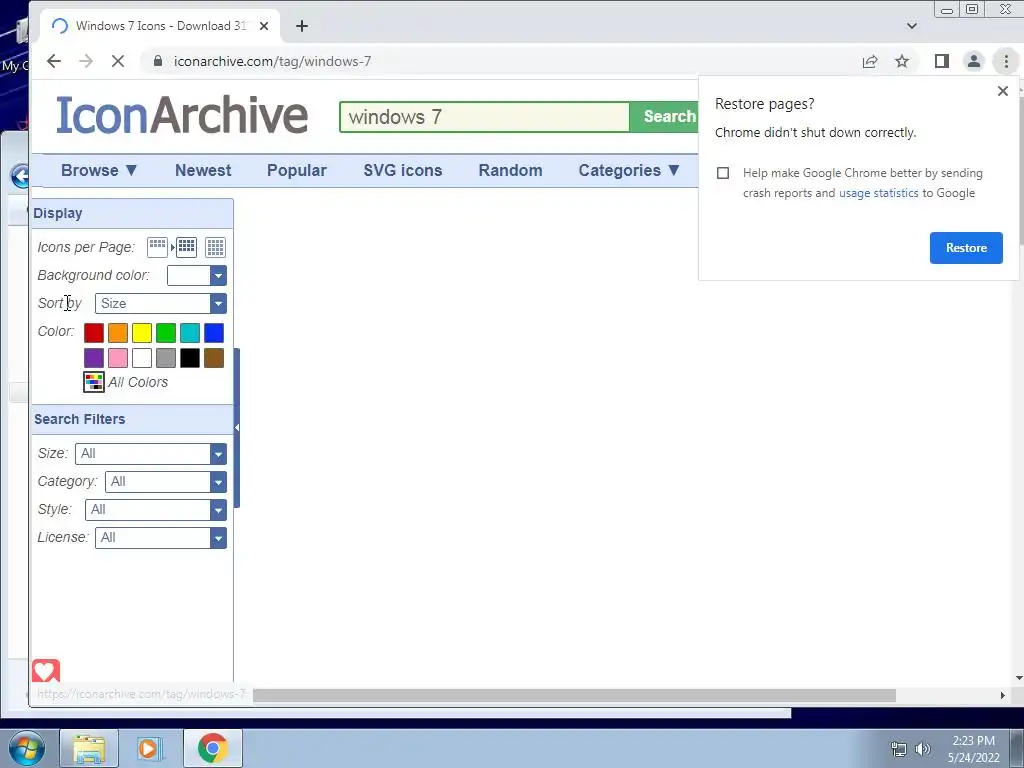
Task: Open Sort by dropdown
Action: [x=161, y=304]
